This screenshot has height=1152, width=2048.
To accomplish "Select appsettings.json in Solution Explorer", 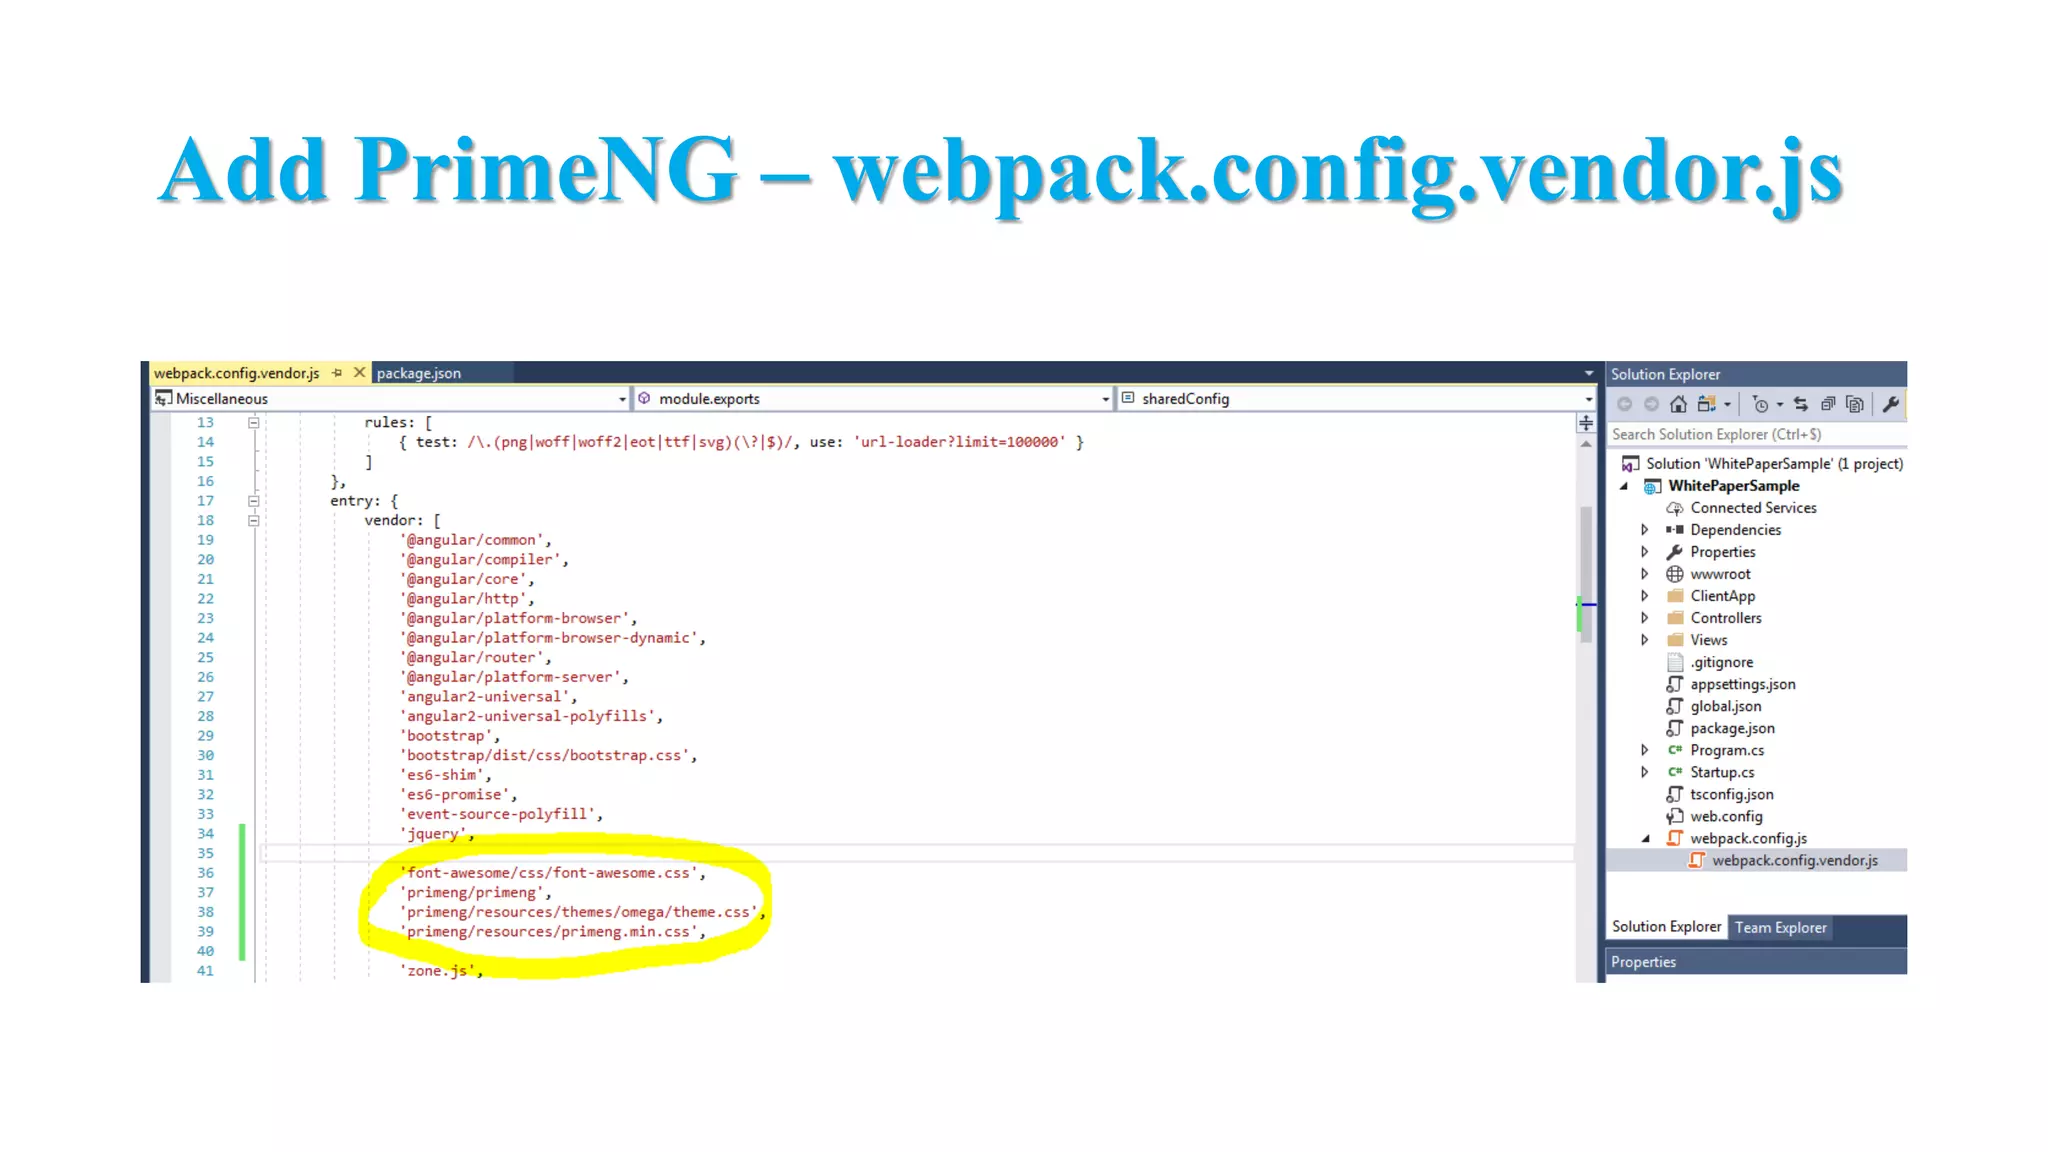I will [1742, 684].
